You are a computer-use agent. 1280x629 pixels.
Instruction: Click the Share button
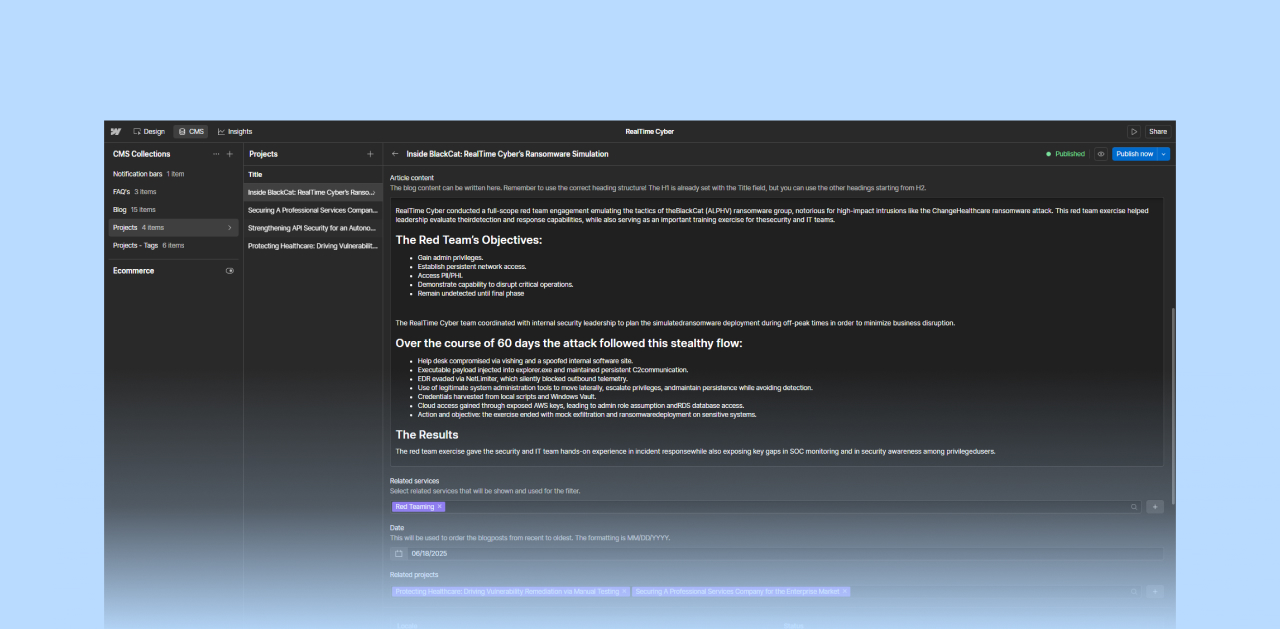coord(1157,131)
